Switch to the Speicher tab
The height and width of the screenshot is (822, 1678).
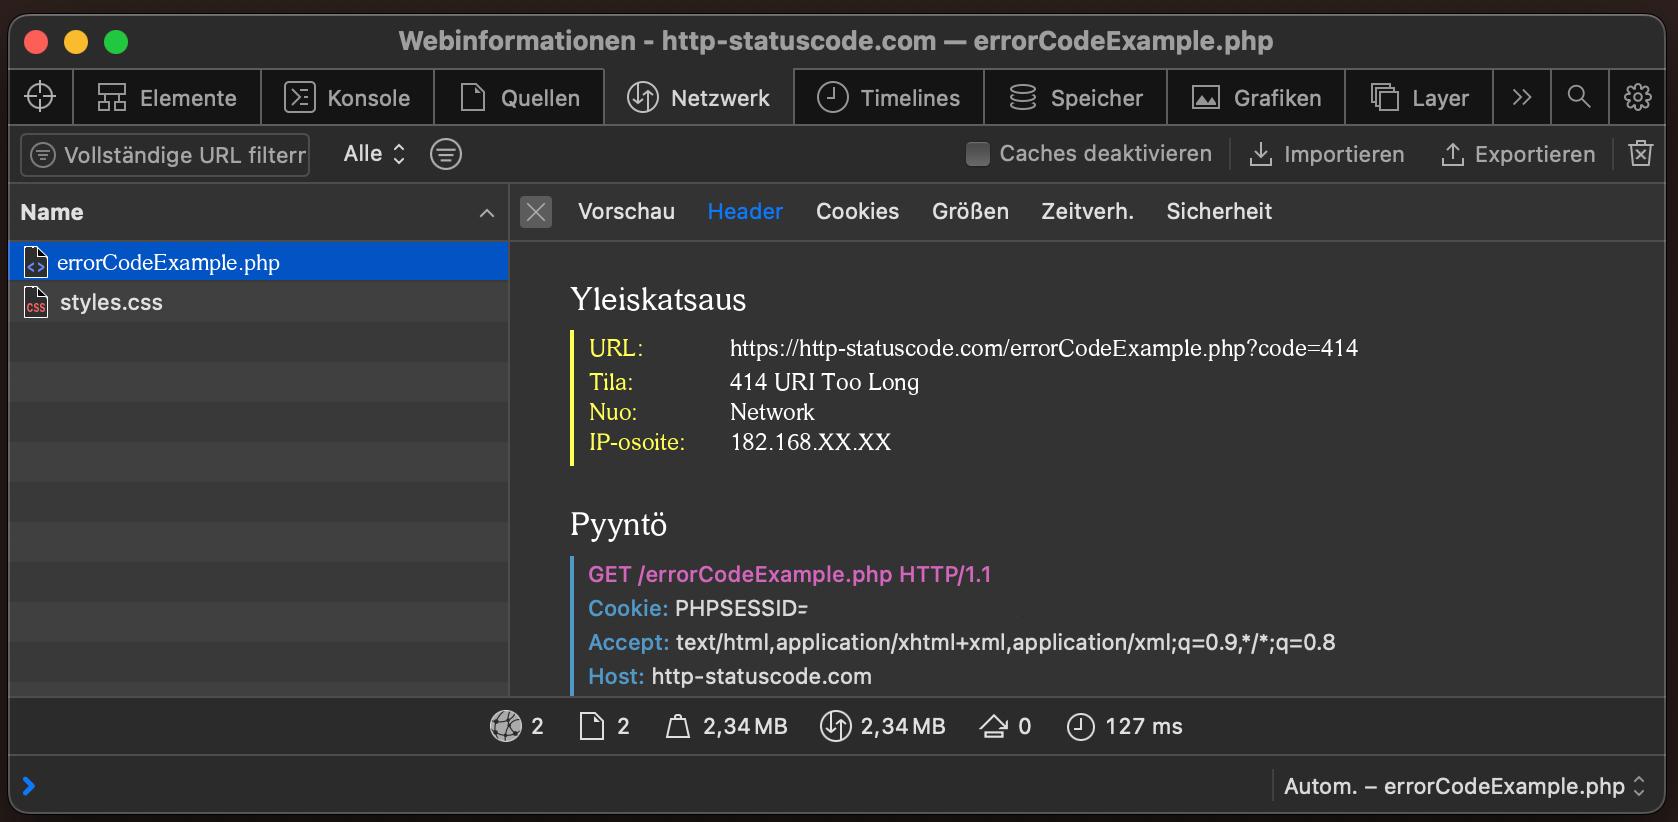coord(1076,98)
